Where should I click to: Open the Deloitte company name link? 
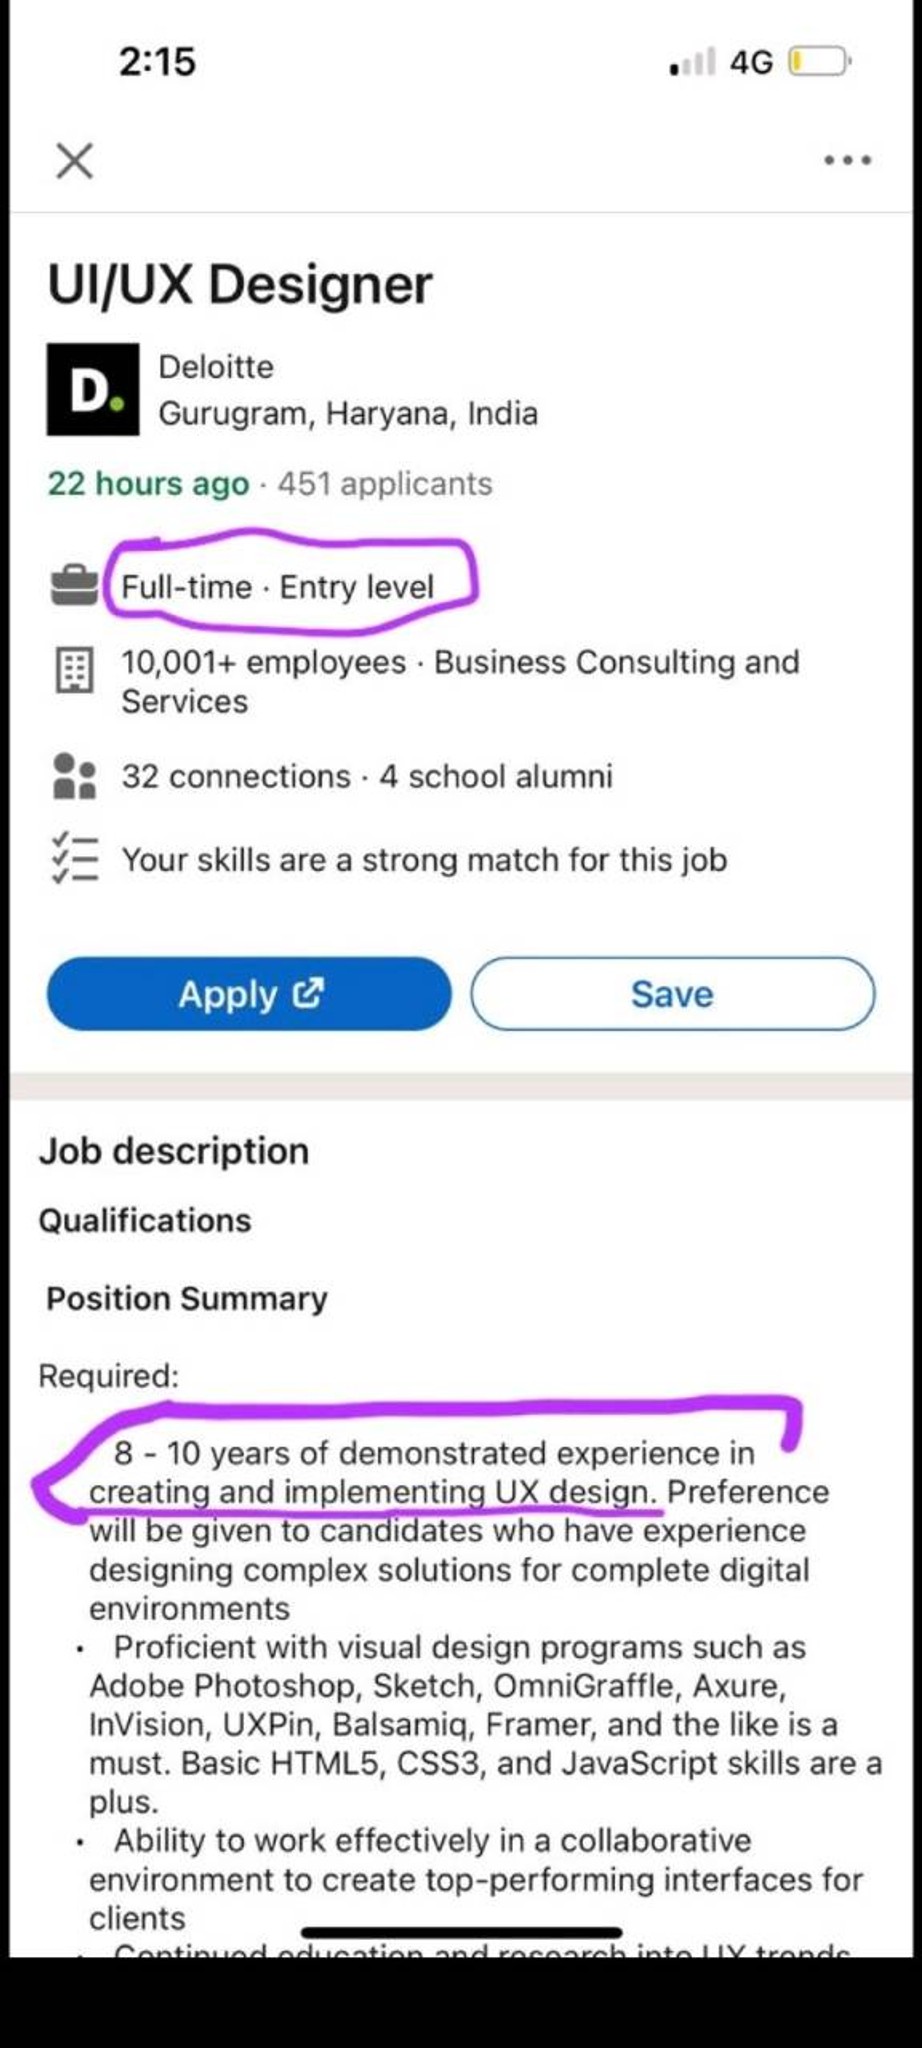point(216,367)
